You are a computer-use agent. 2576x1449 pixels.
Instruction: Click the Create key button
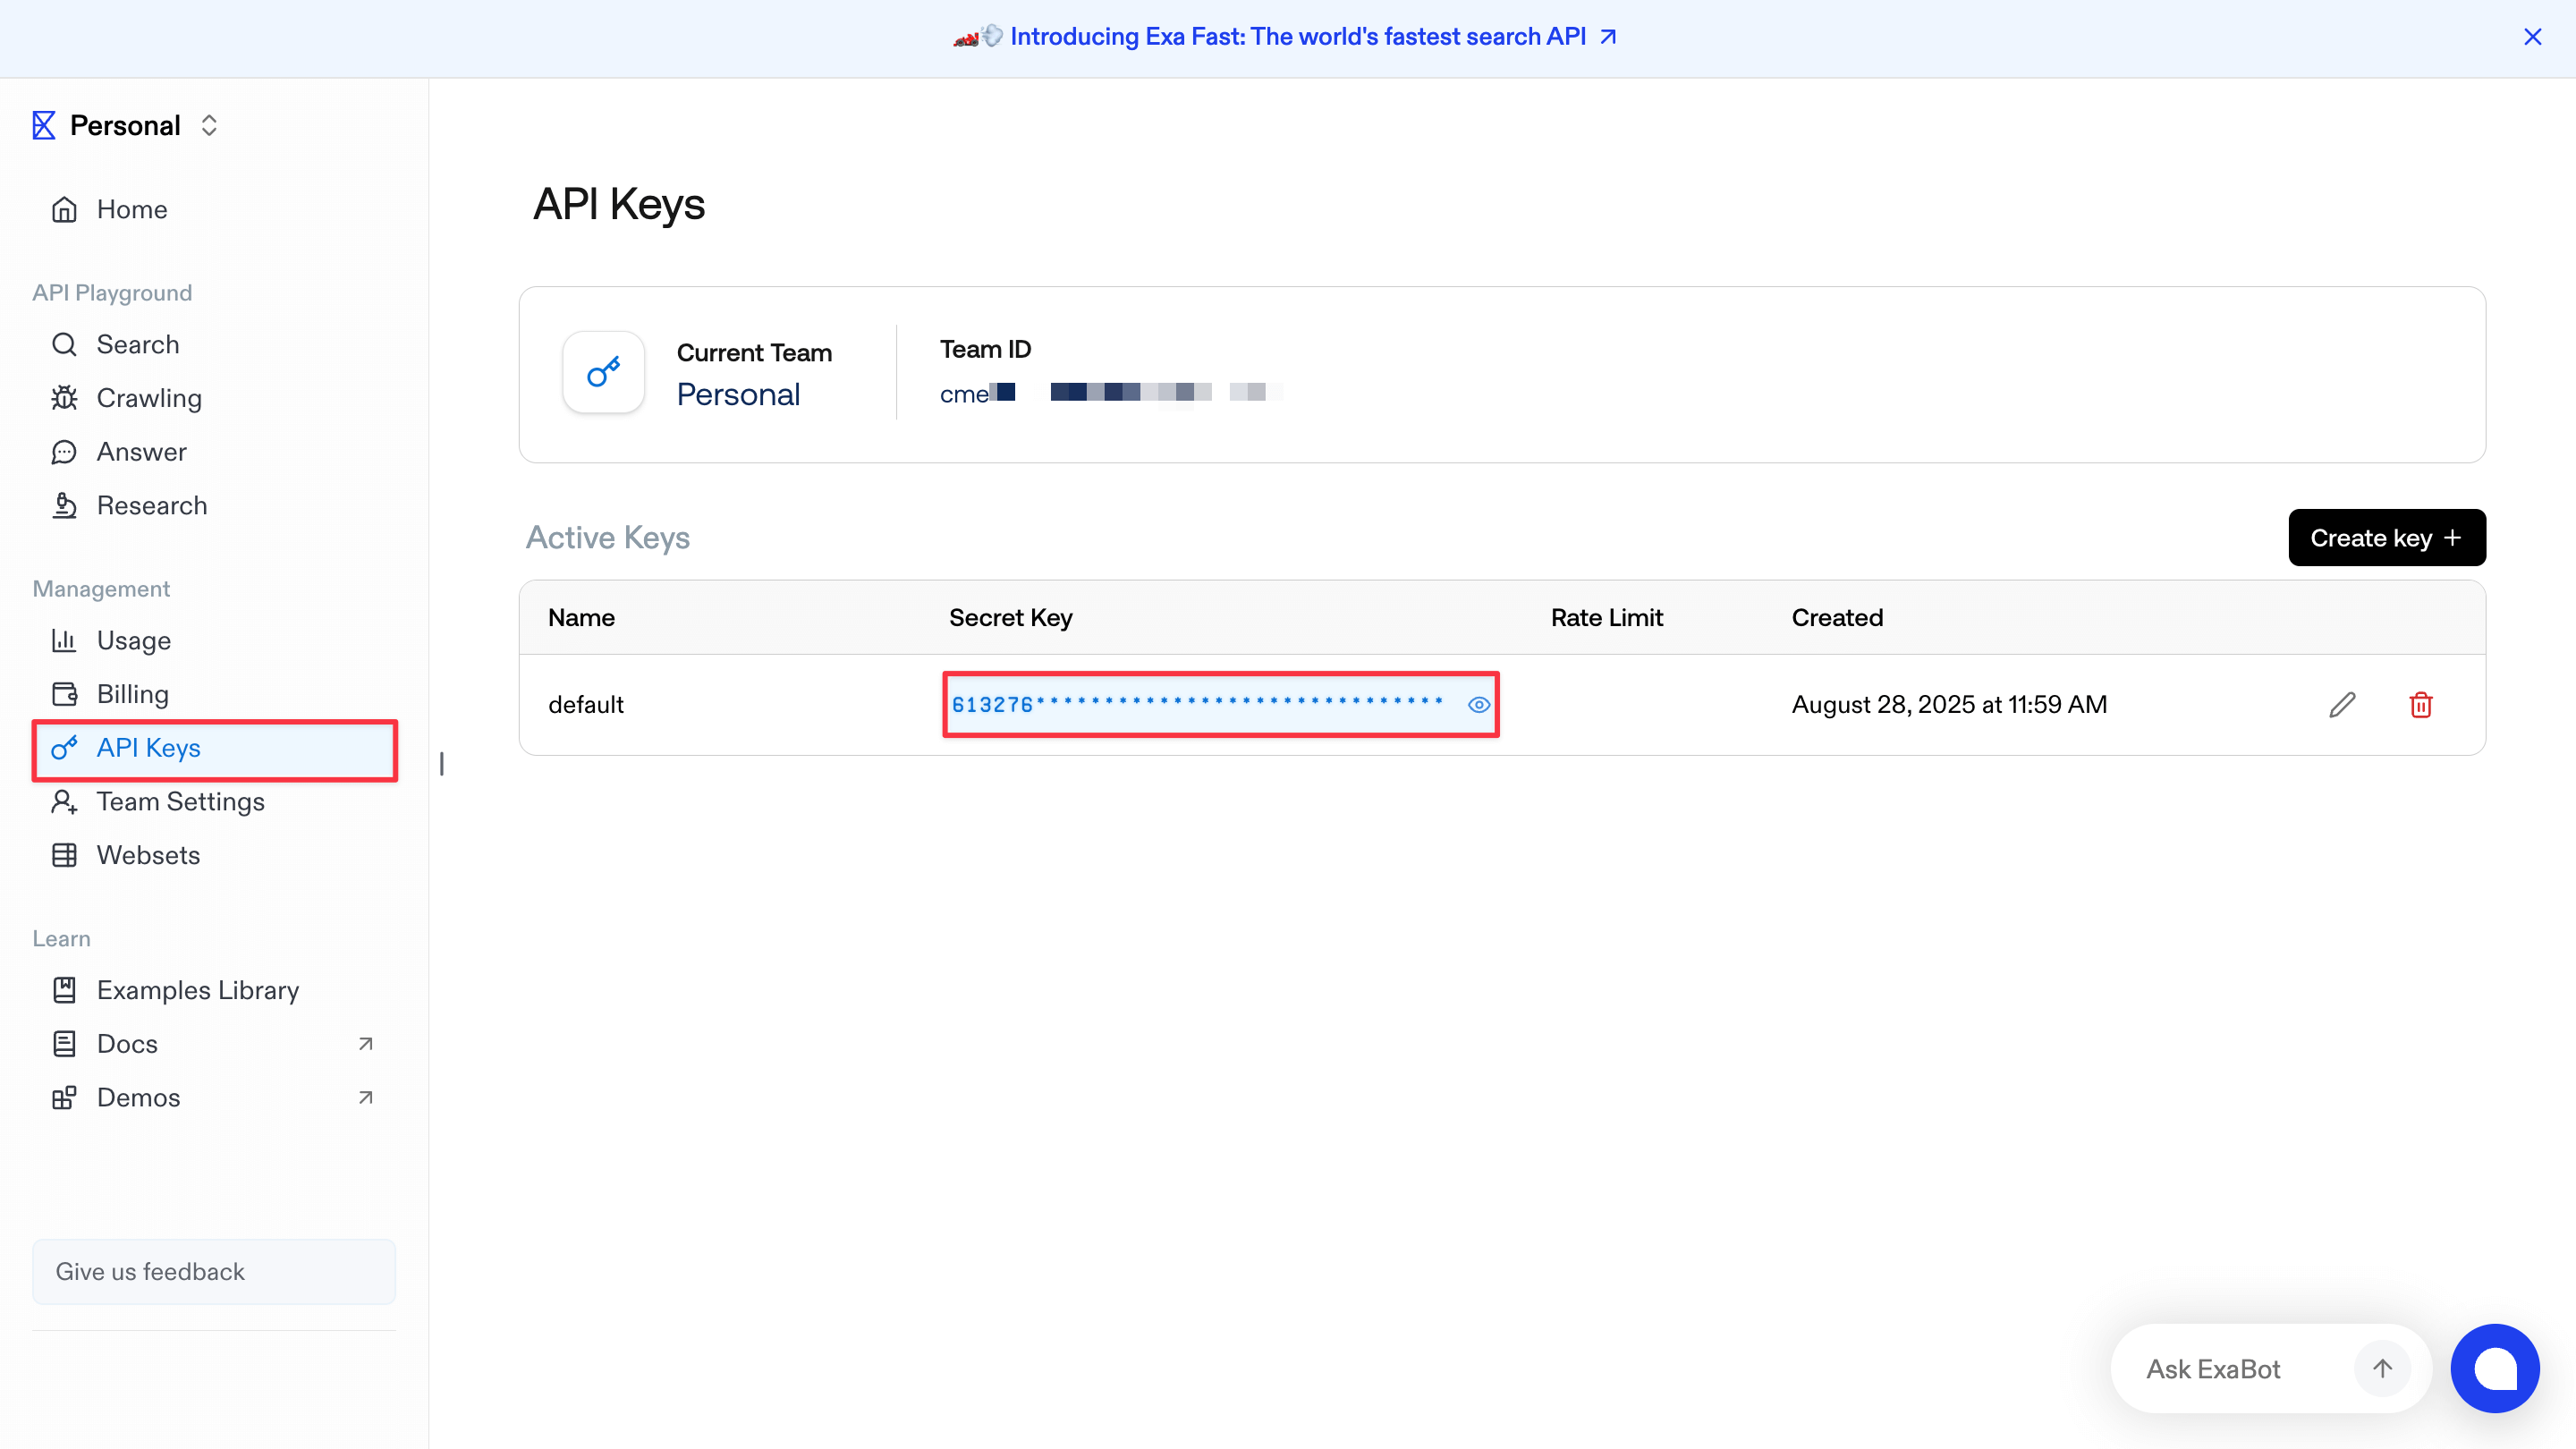(2387, 537)
